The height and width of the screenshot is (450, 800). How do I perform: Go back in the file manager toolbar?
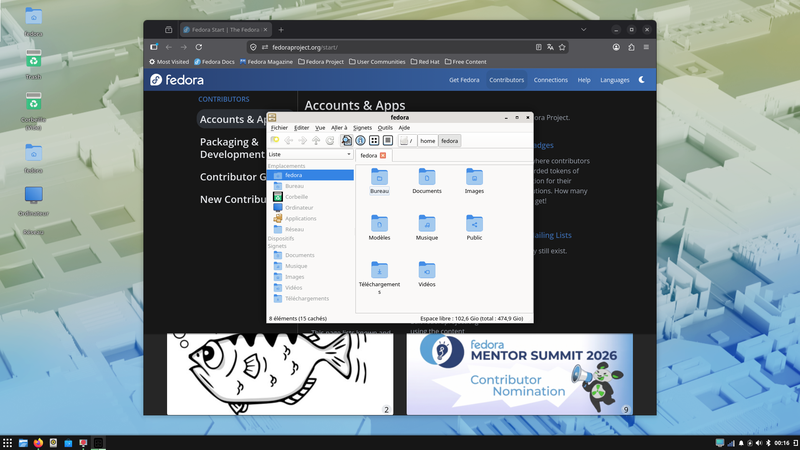coord(289,140)
